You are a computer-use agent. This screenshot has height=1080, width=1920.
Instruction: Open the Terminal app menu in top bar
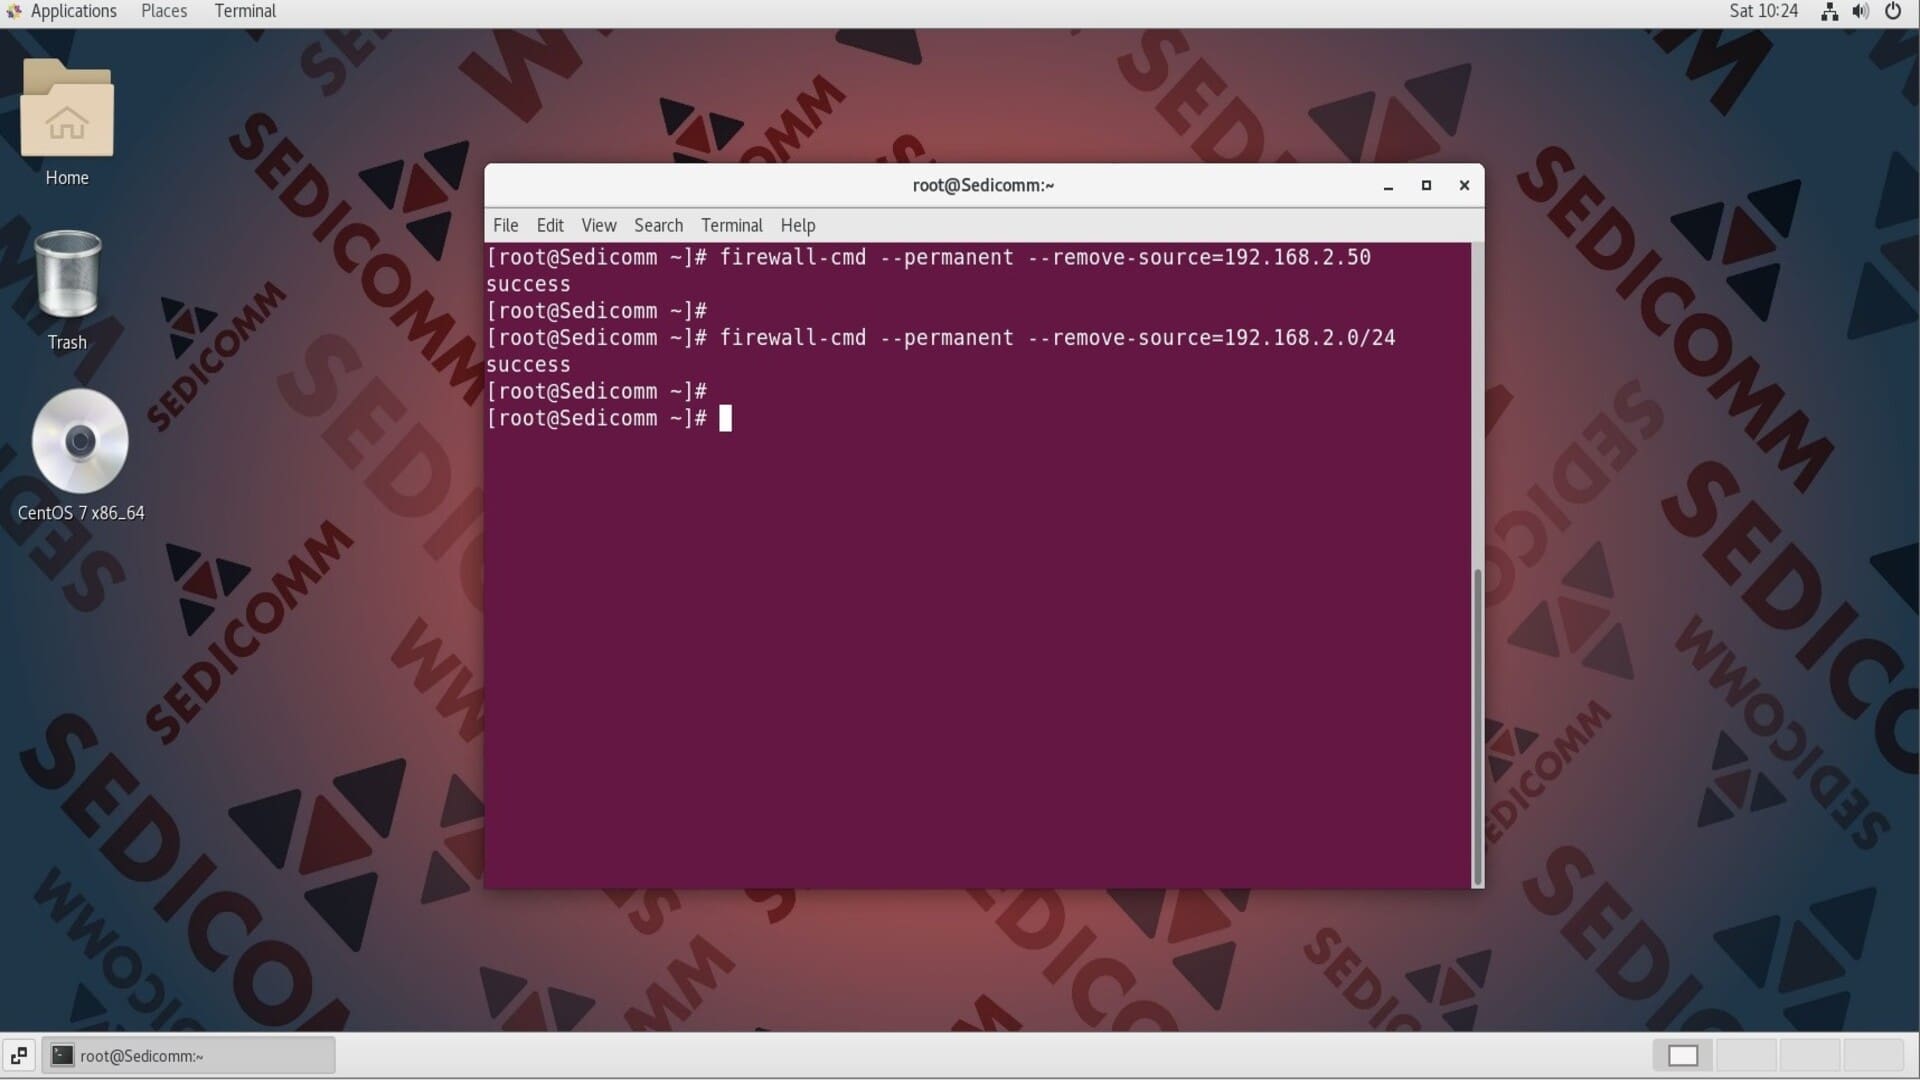245,12
